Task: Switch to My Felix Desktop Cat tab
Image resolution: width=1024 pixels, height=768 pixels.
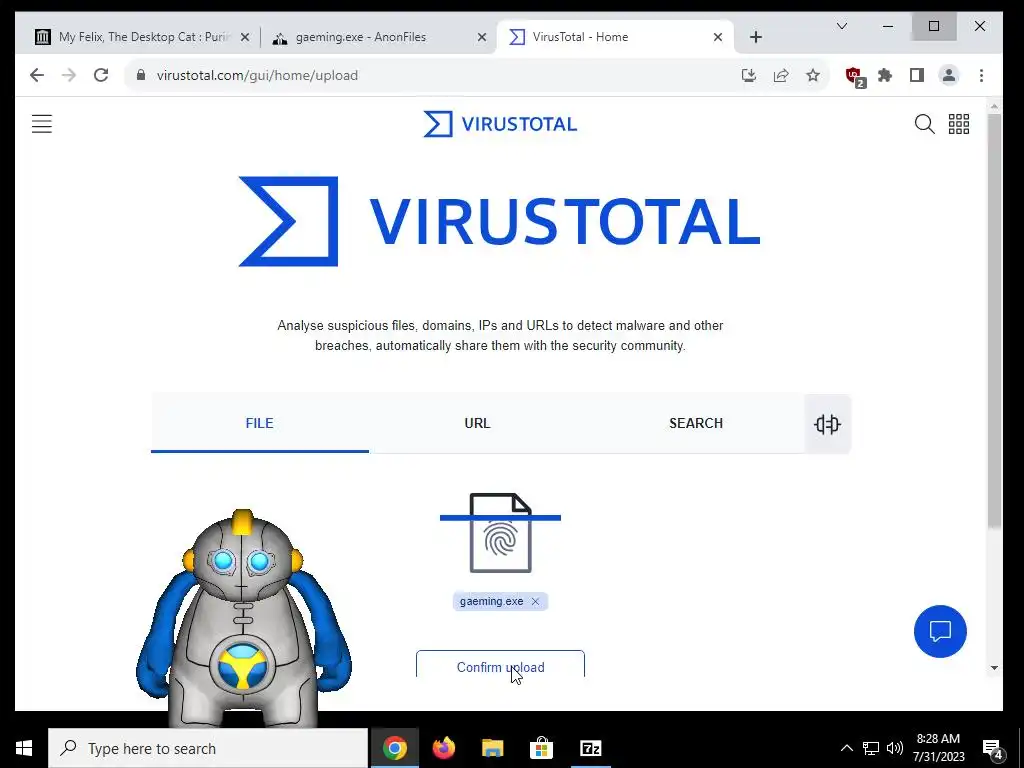Action: (142, 37)
